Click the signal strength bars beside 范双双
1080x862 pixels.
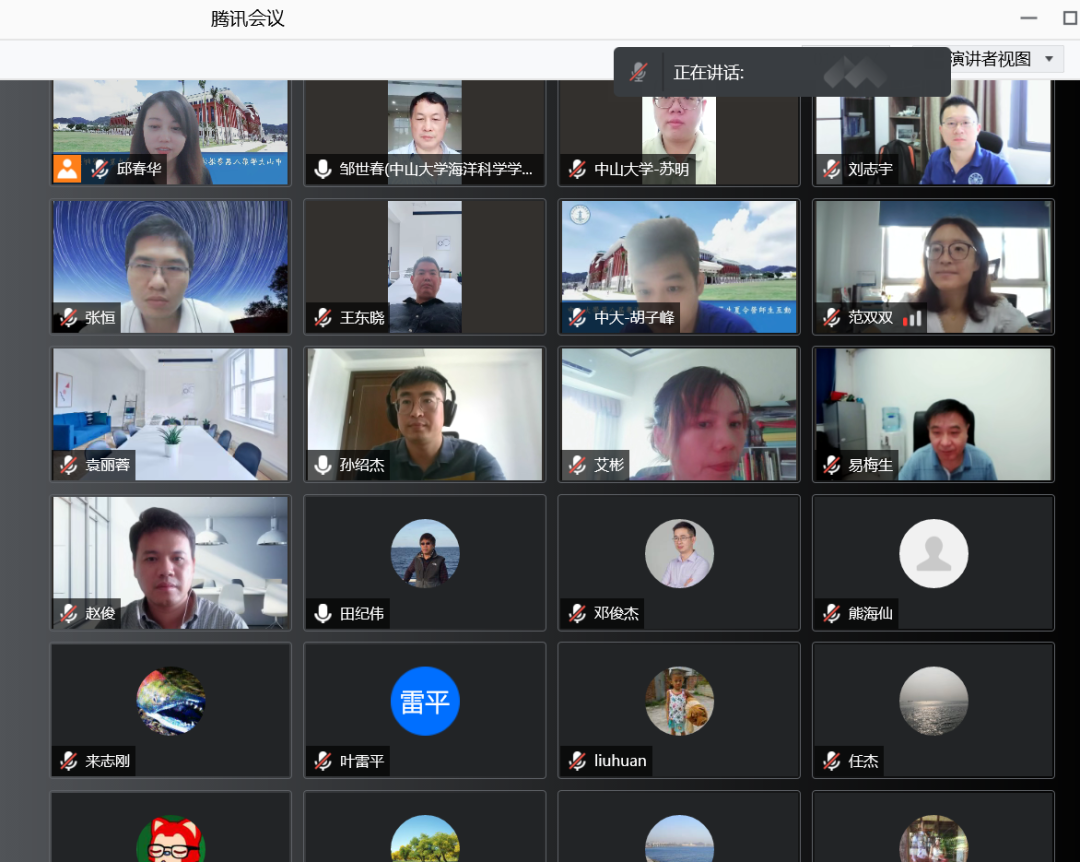[x=912, y=318]
